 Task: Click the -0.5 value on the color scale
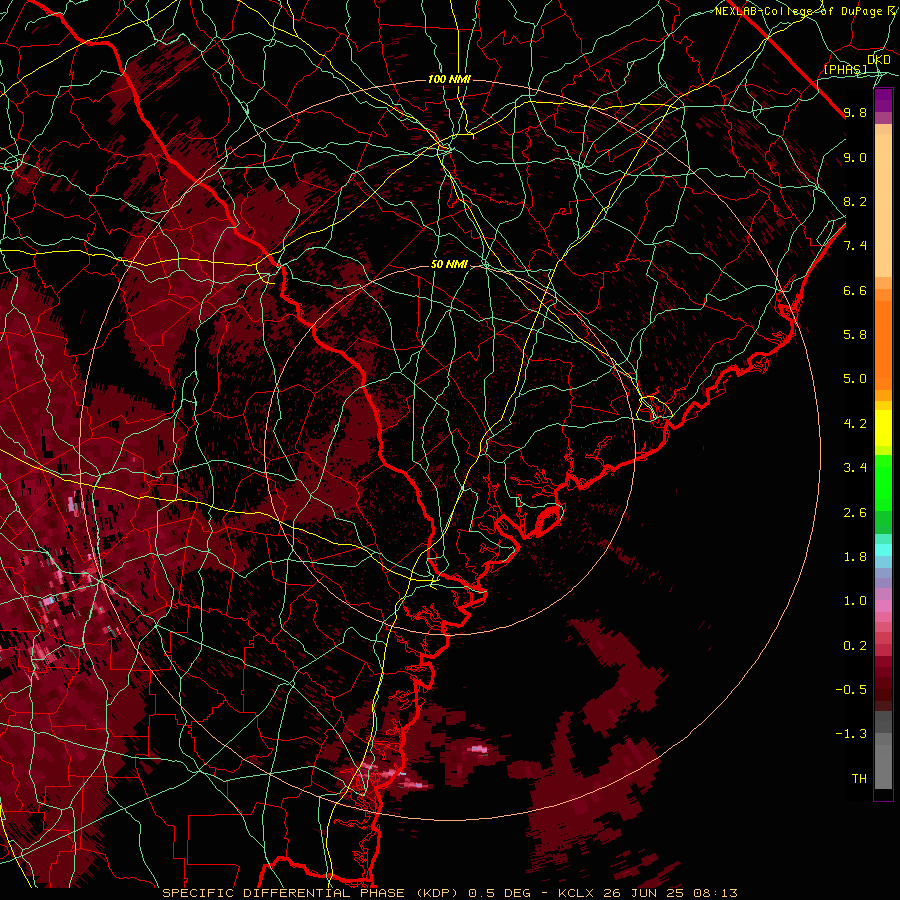click(851, 690)
